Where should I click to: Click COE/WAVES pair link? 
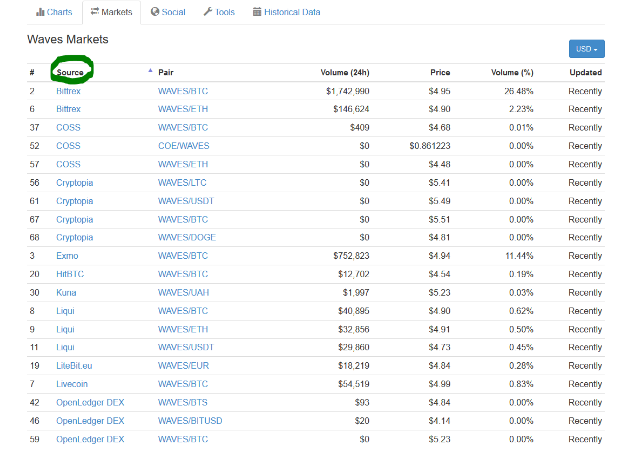coord(183,146)
